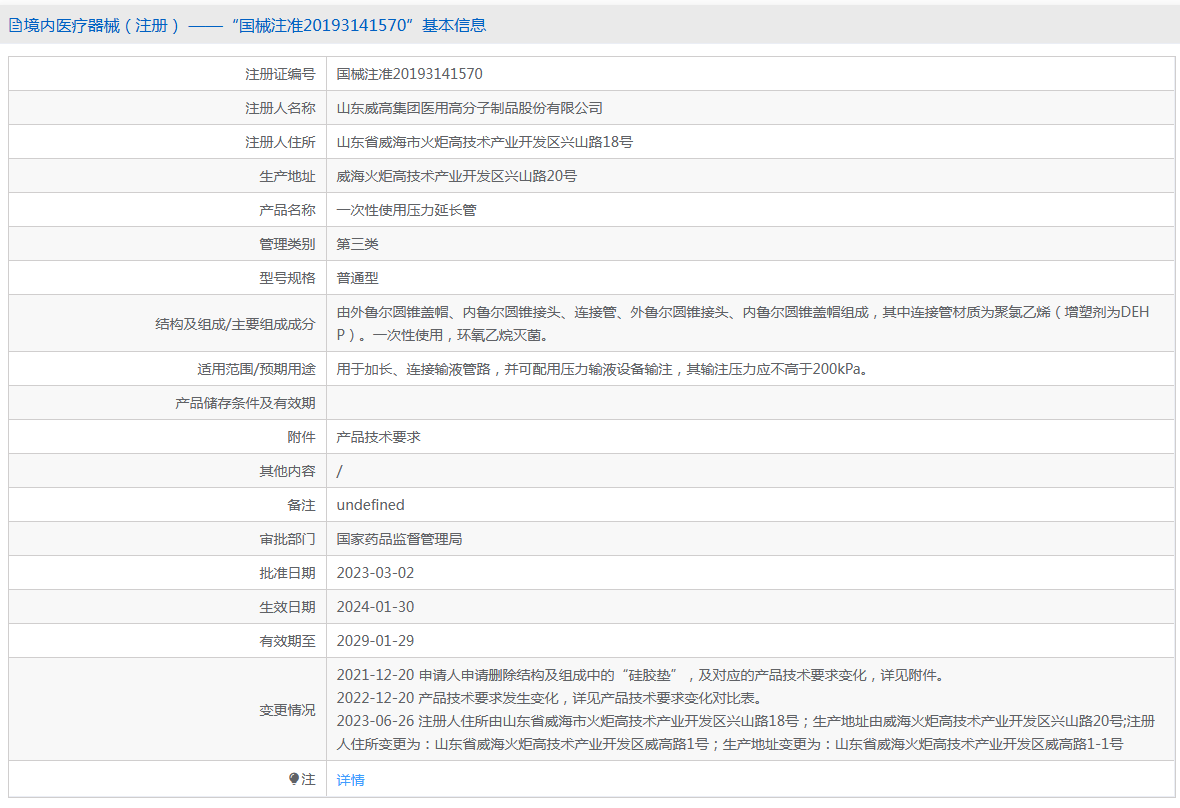This screenshot has width=1180, height=808.
Task: Click the header title 境内医疗器械（注册）基本信息
Action: coord(255,26)
